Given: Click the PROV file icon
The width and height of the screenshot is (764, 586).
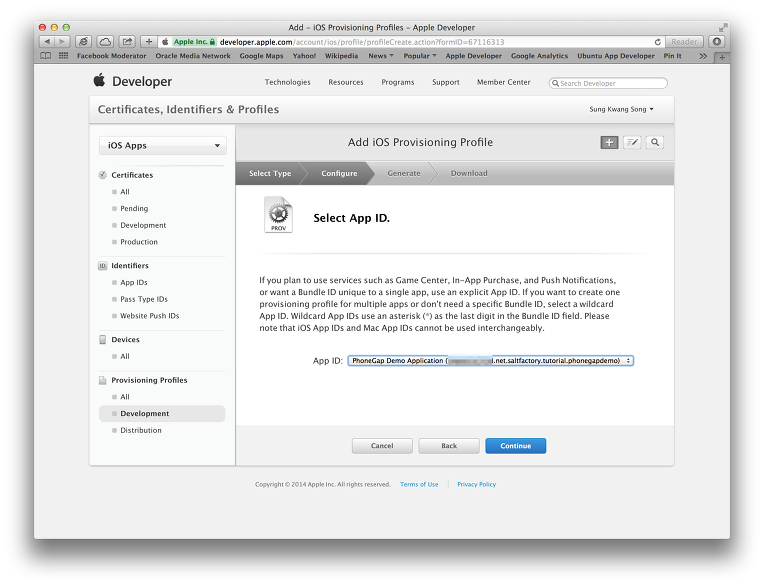Looking at the screenshot, I should [278, 214].
